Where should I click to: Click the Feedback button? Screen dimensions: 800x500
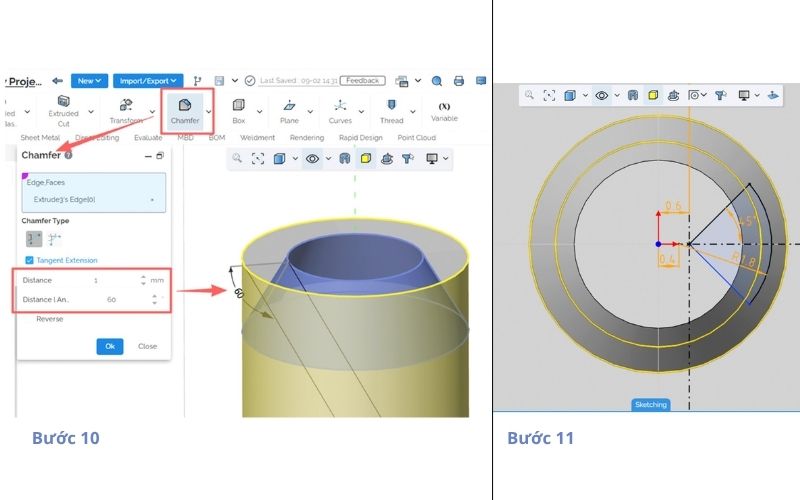point(363,81)
